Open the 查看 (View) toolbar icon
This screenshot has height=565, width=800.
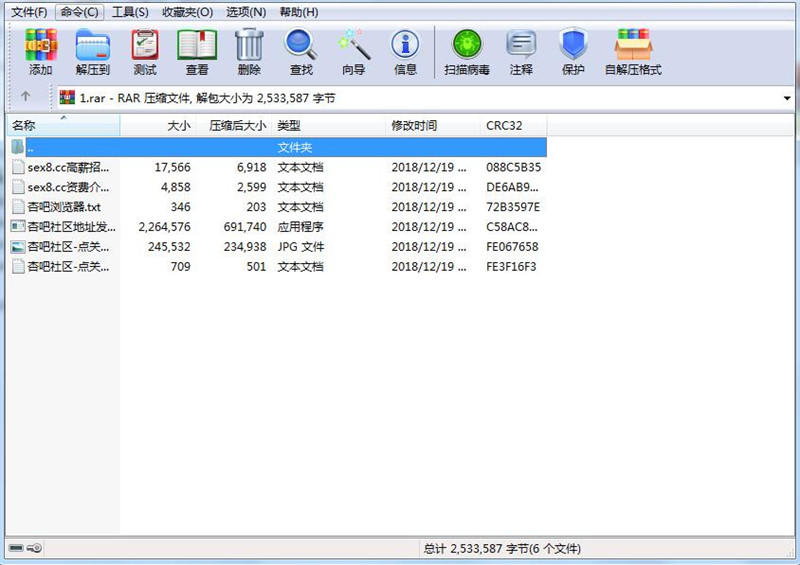click(197, 45)
